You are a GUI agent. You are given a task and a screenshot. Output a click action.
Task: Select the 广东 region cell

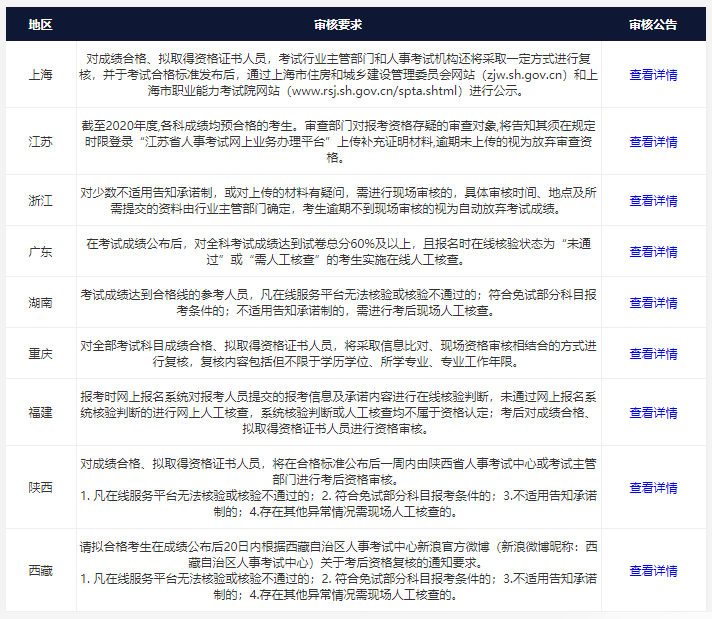(x=41, y=251)
